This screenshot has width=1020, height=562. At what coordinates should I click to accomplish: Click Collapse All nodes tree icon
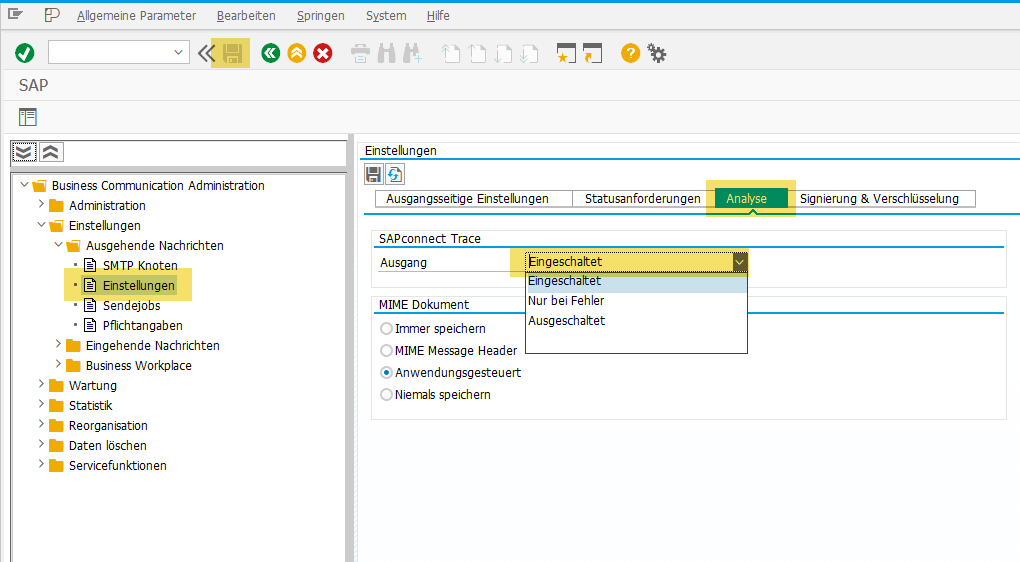[51, 152]
